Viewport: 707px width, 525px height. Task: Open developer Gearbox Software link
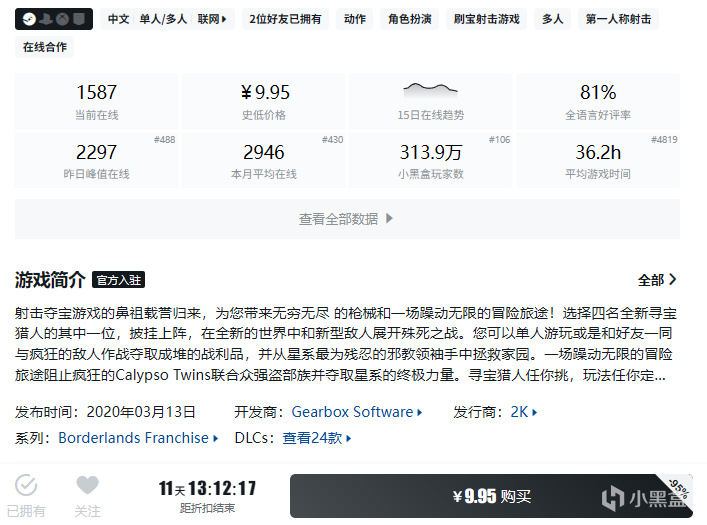click(356, 412)
